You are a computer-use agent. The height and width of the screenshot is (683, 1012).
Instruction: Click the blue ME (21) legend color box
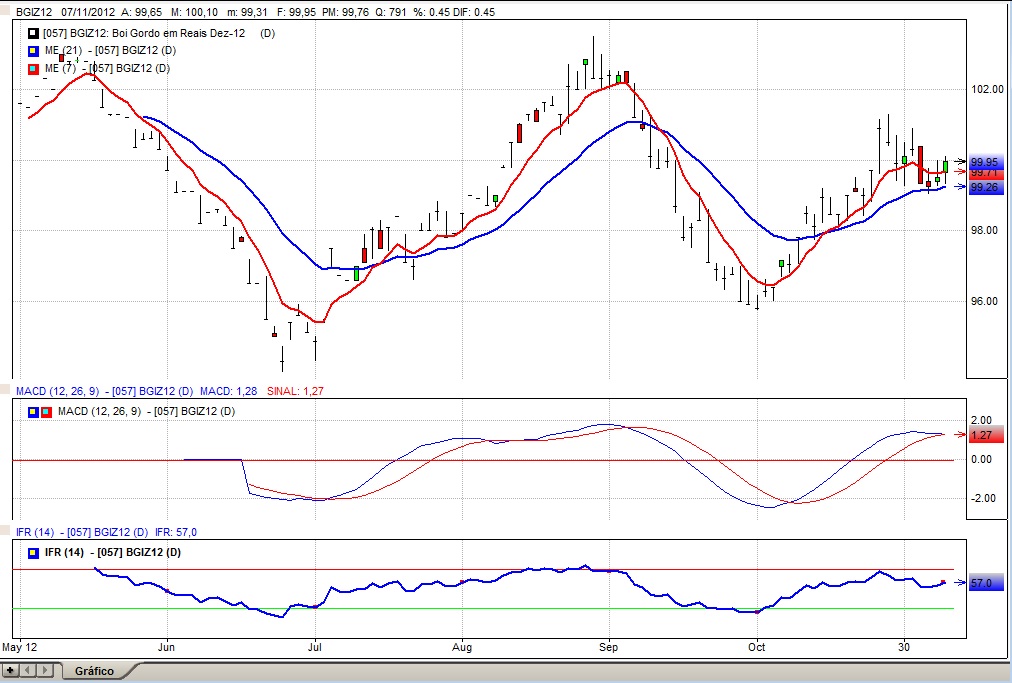[34, 51]
